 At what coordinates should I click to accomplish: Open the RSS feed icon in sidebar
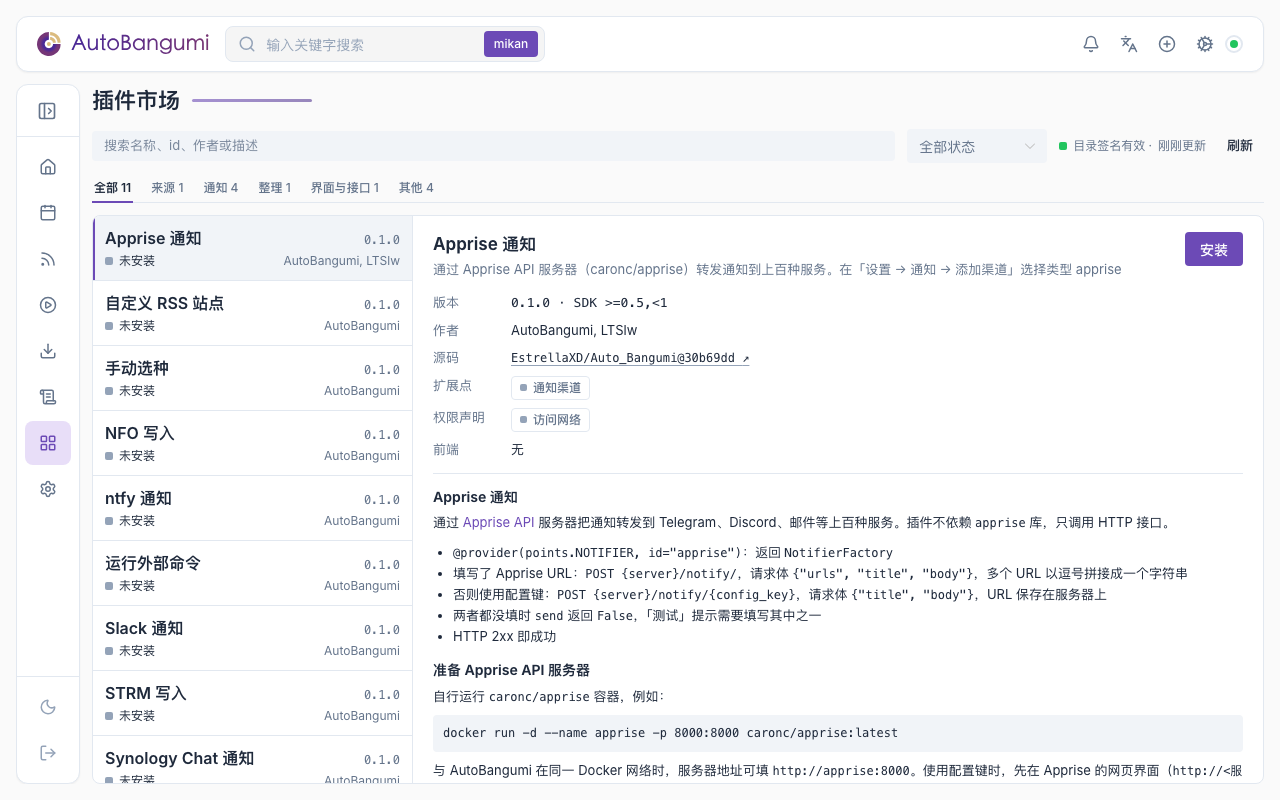[x=48, y=259]
